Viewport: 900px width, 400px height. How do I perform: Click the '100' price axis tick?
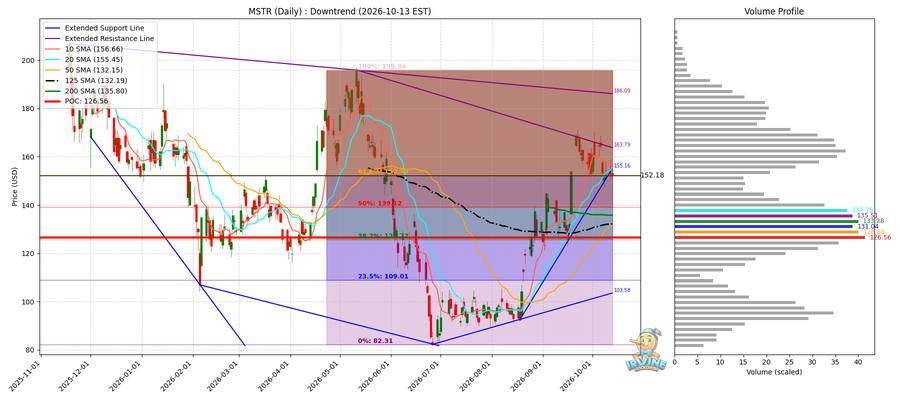[30, 301]
